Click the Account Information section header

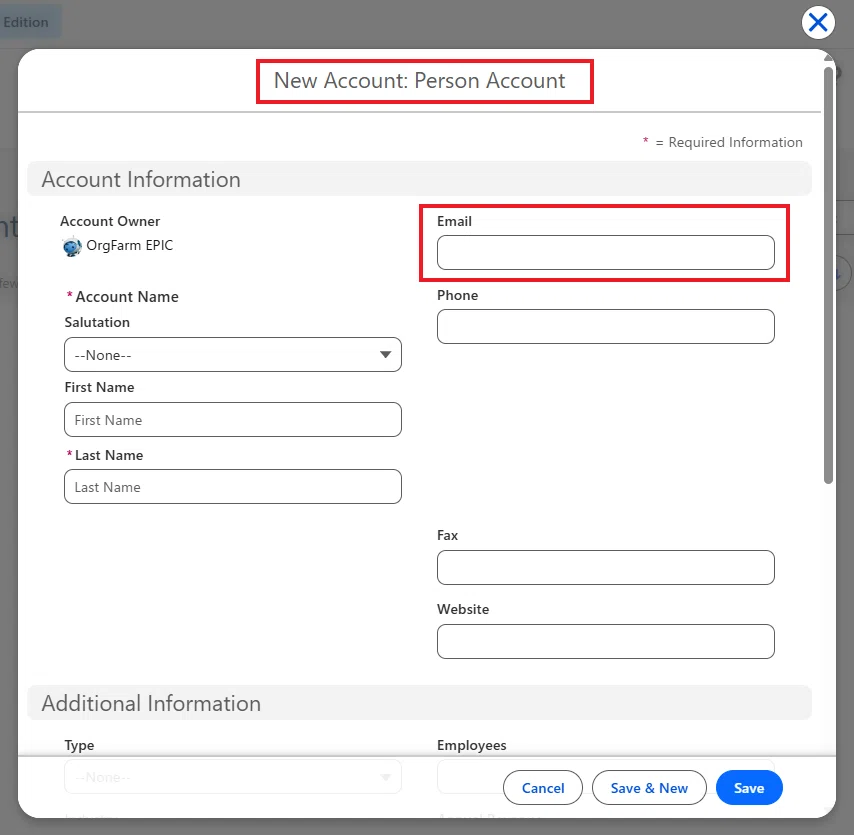[419, 179]
